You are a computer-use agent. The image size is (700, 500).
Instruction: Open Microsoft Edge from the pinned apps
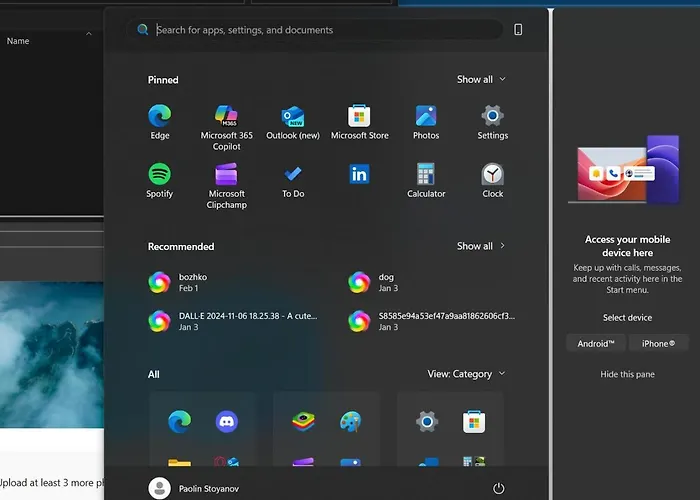tap(160, 117)
